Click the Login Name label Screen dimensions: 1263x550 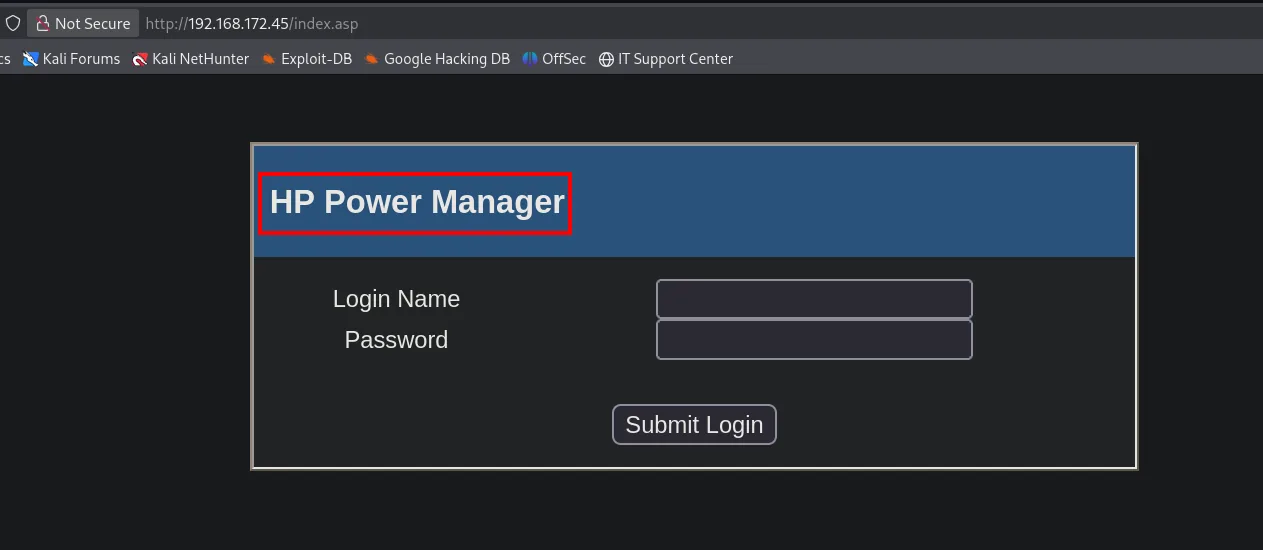point(396,299)
